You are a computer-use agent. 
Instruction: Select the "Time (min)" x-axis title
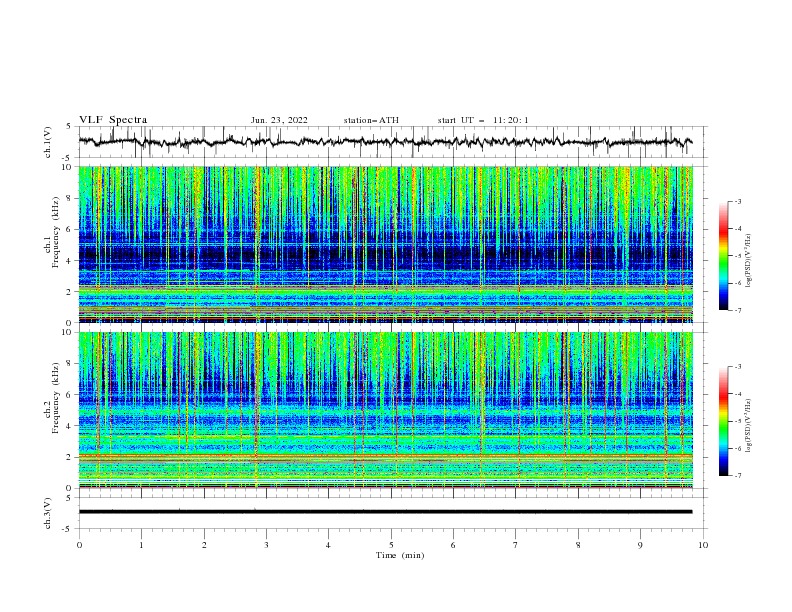pyautogui.click(x=400, y=555)
